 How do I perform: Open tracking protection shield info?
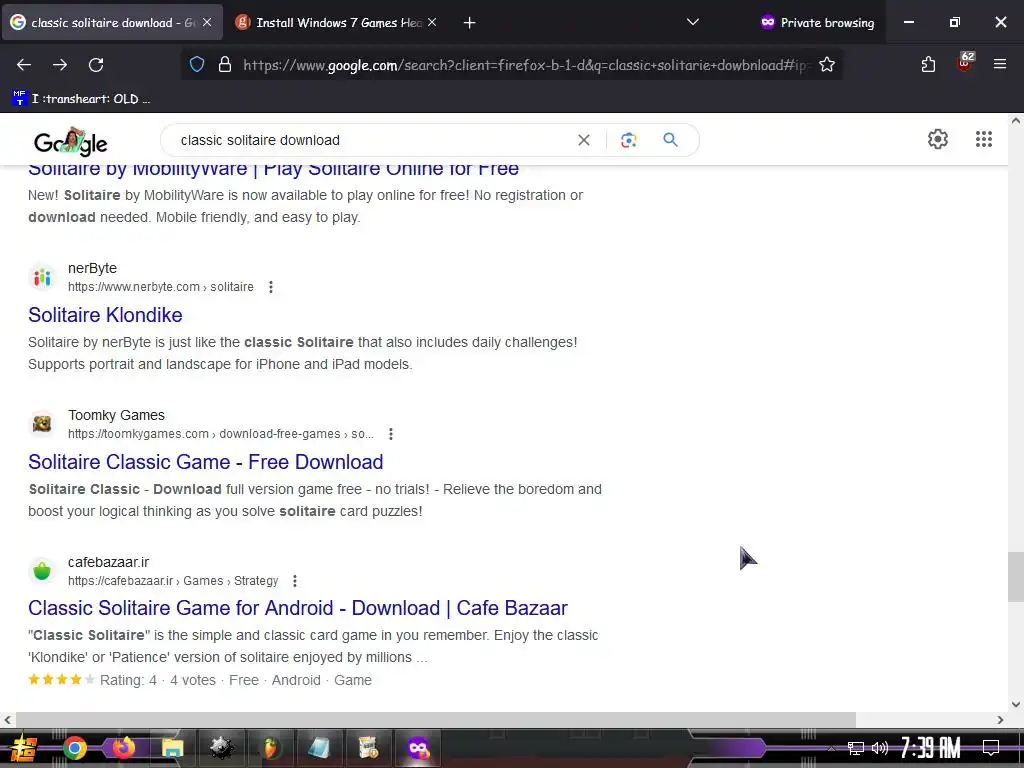tap(197, 65)
